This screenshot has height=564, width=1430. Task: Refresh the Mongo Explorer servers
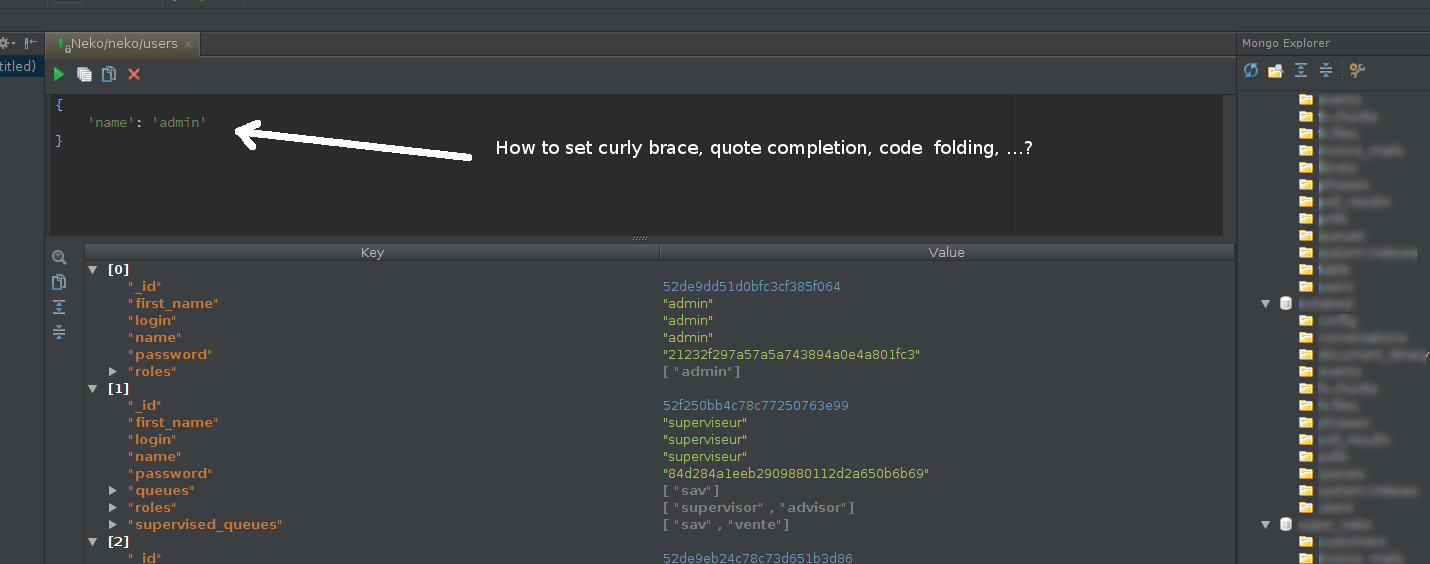tap(1251, 70)
